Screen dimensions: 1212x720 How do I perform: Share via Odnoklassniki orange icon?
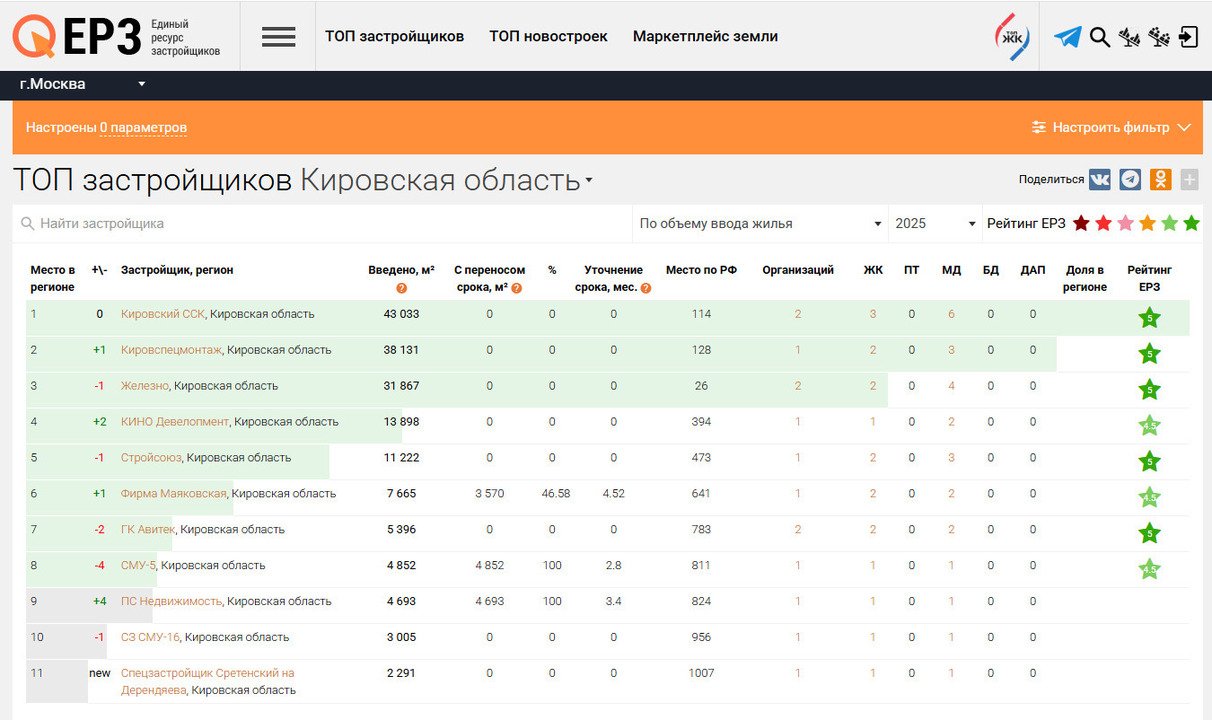tap(1160, 180)
